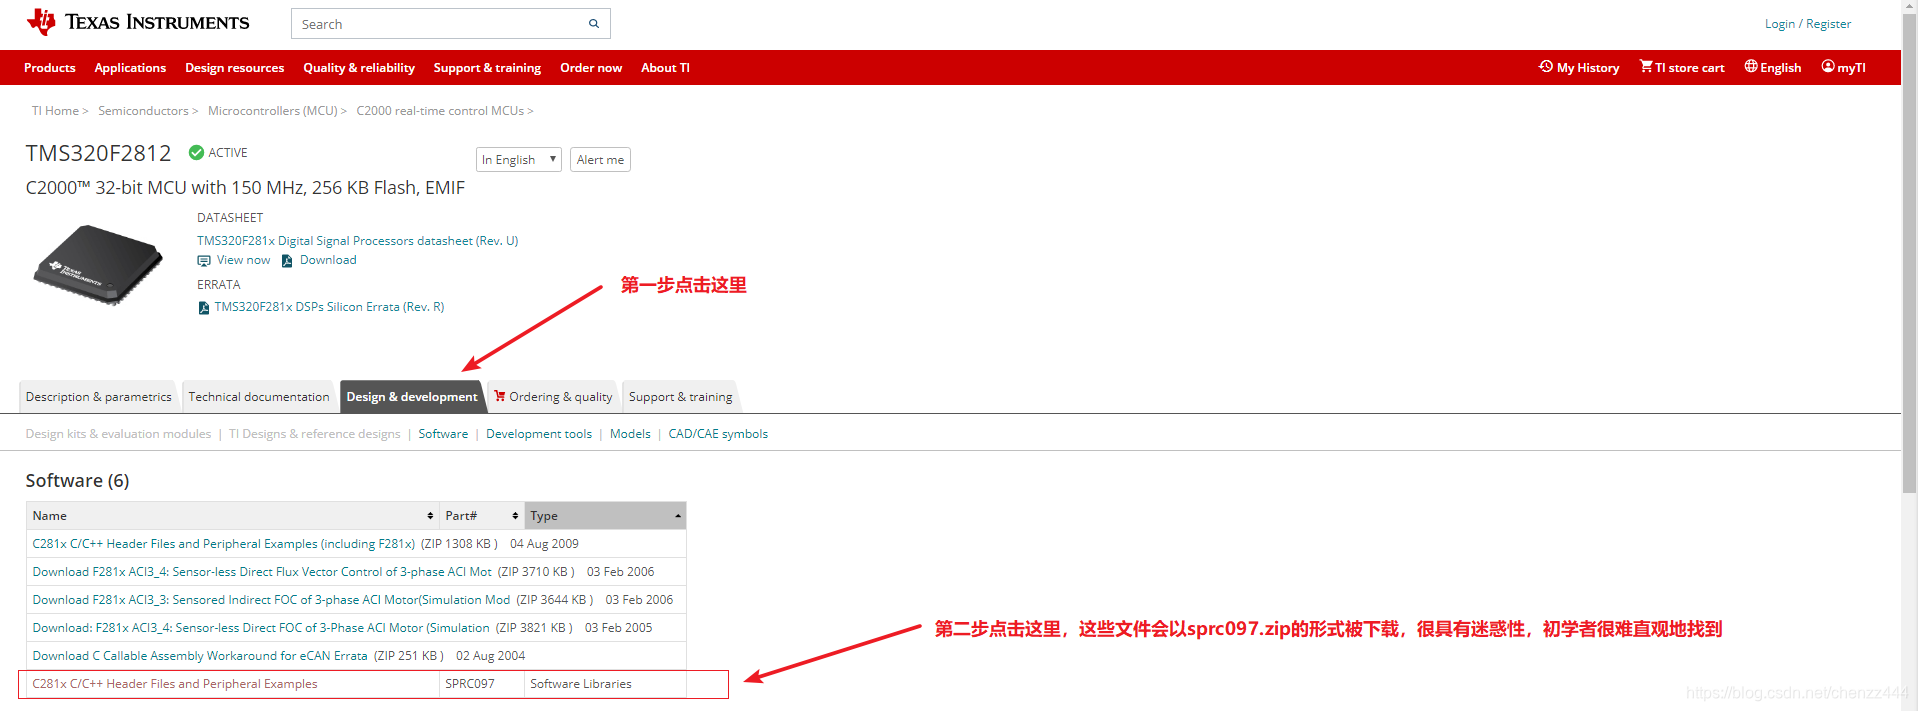The image size is (1918, 711).
Task: Click Semiconductors breadcrumb link
Action: tap(143, 111)
